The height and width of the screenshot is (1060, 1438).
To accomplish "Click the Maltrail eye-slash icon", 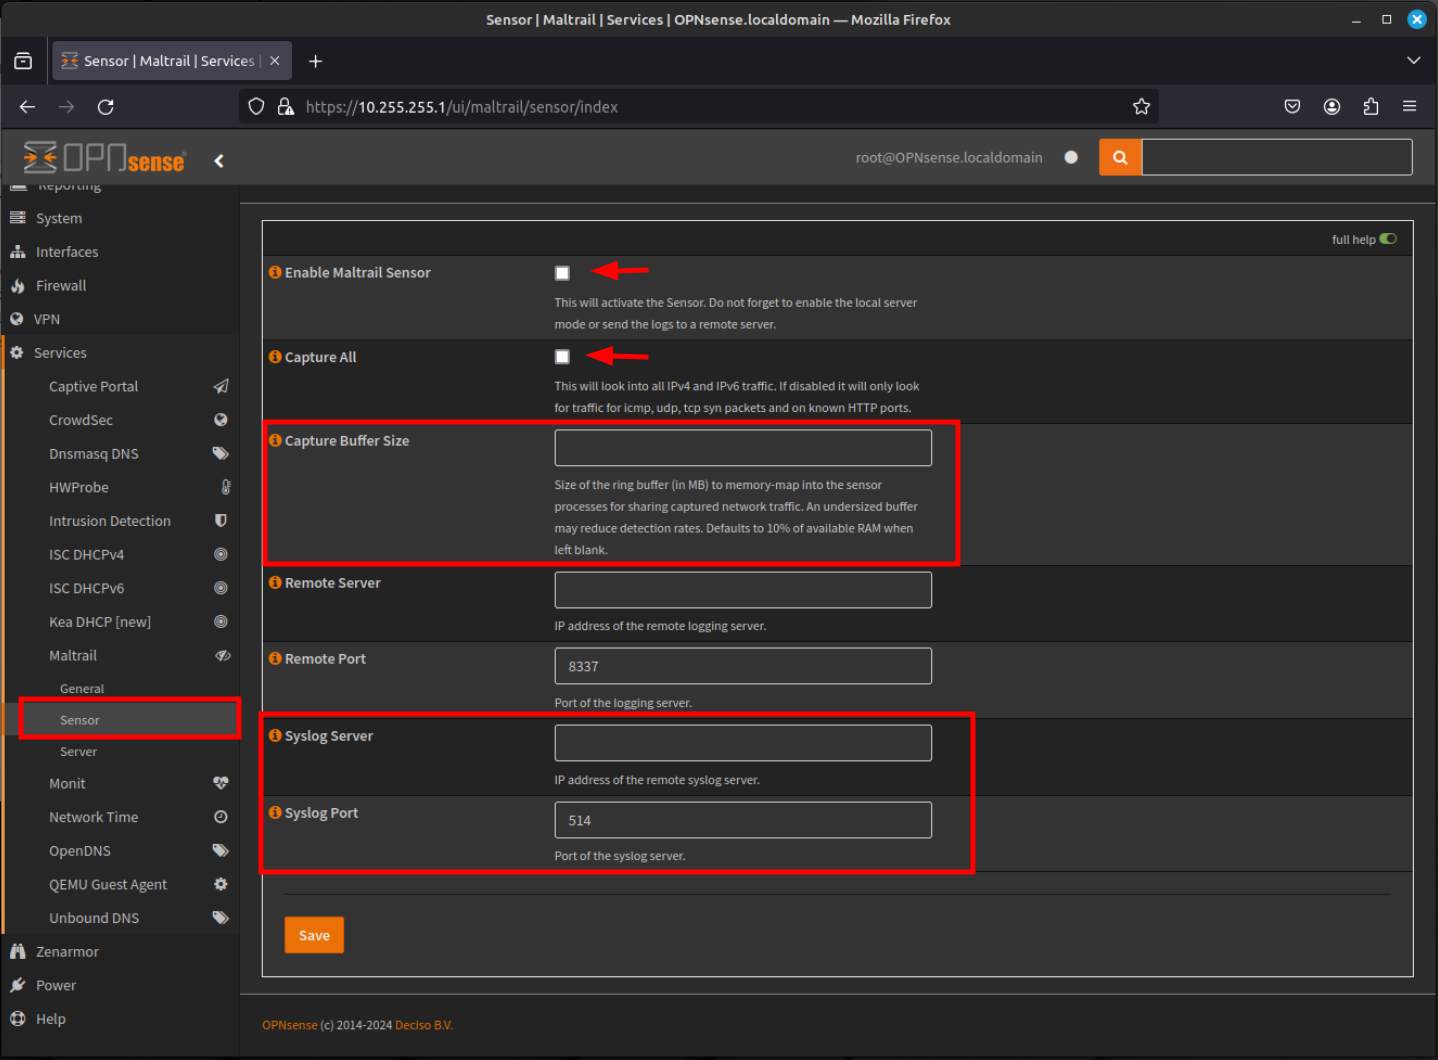I will click(222, 655).
